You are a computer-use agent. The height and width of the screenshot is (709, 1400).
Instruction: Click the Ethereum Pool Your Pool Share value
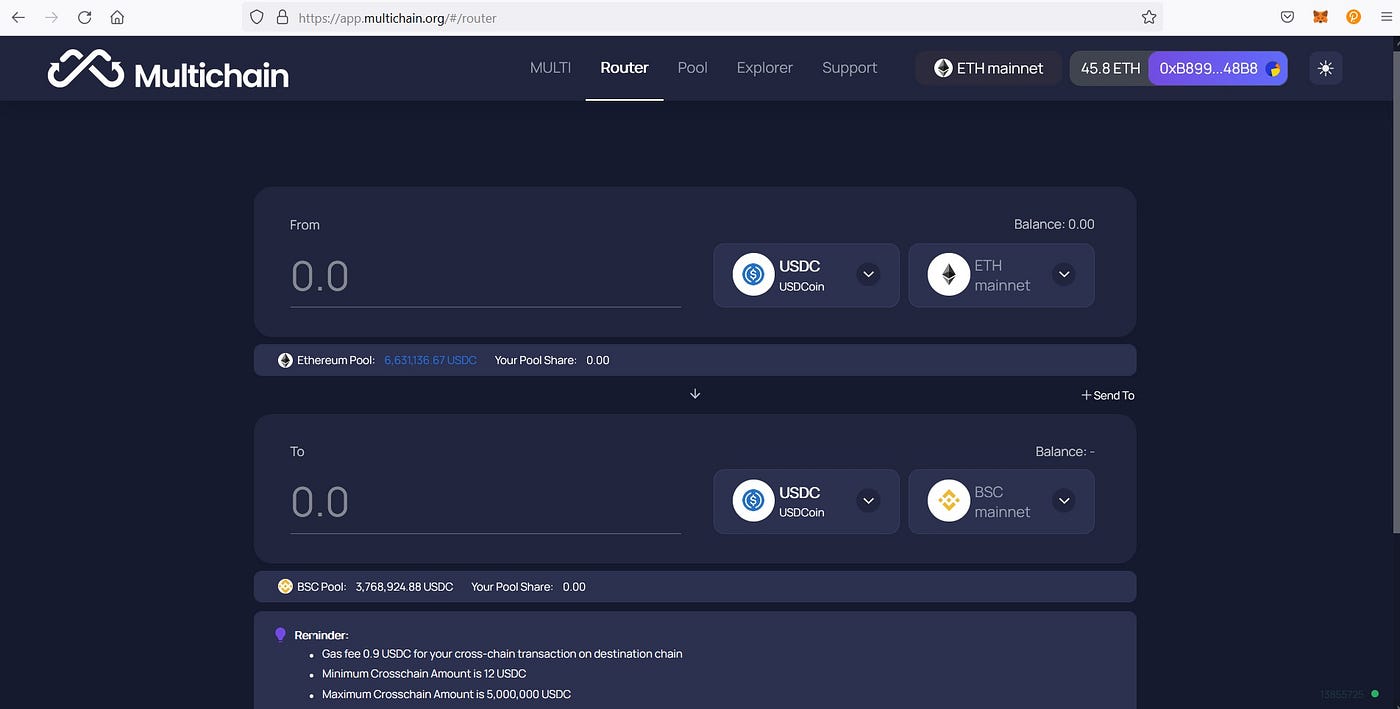coord(598,360)
